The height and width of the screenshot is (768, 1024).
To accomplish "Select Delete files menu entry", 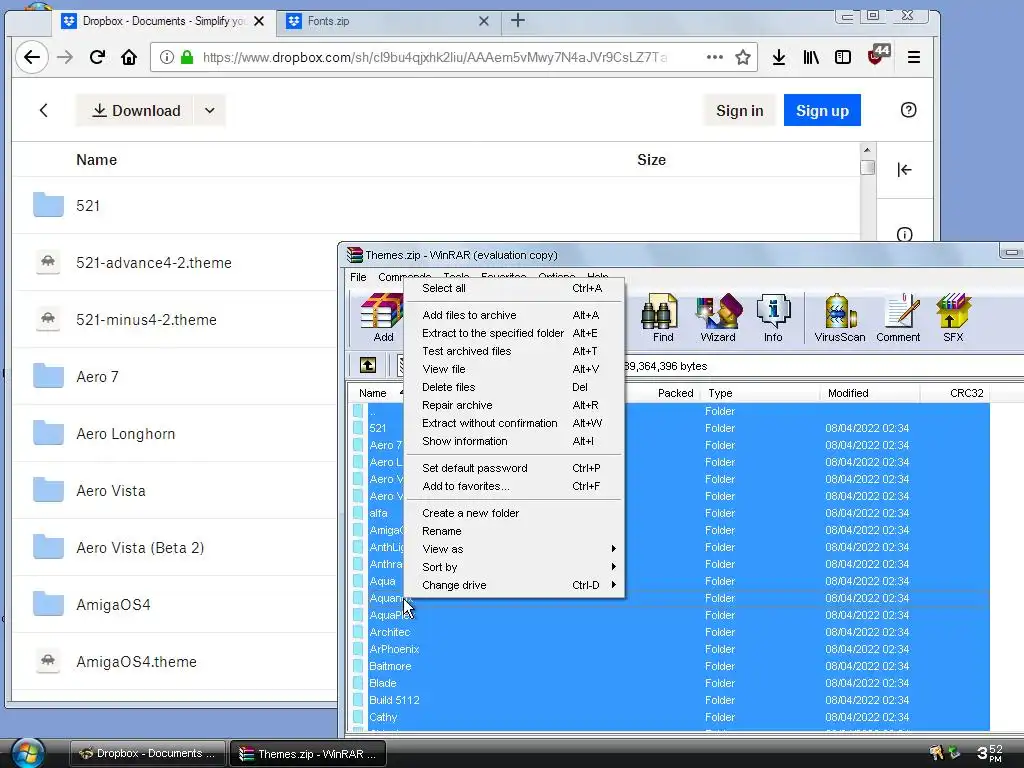I will point(513,387).
